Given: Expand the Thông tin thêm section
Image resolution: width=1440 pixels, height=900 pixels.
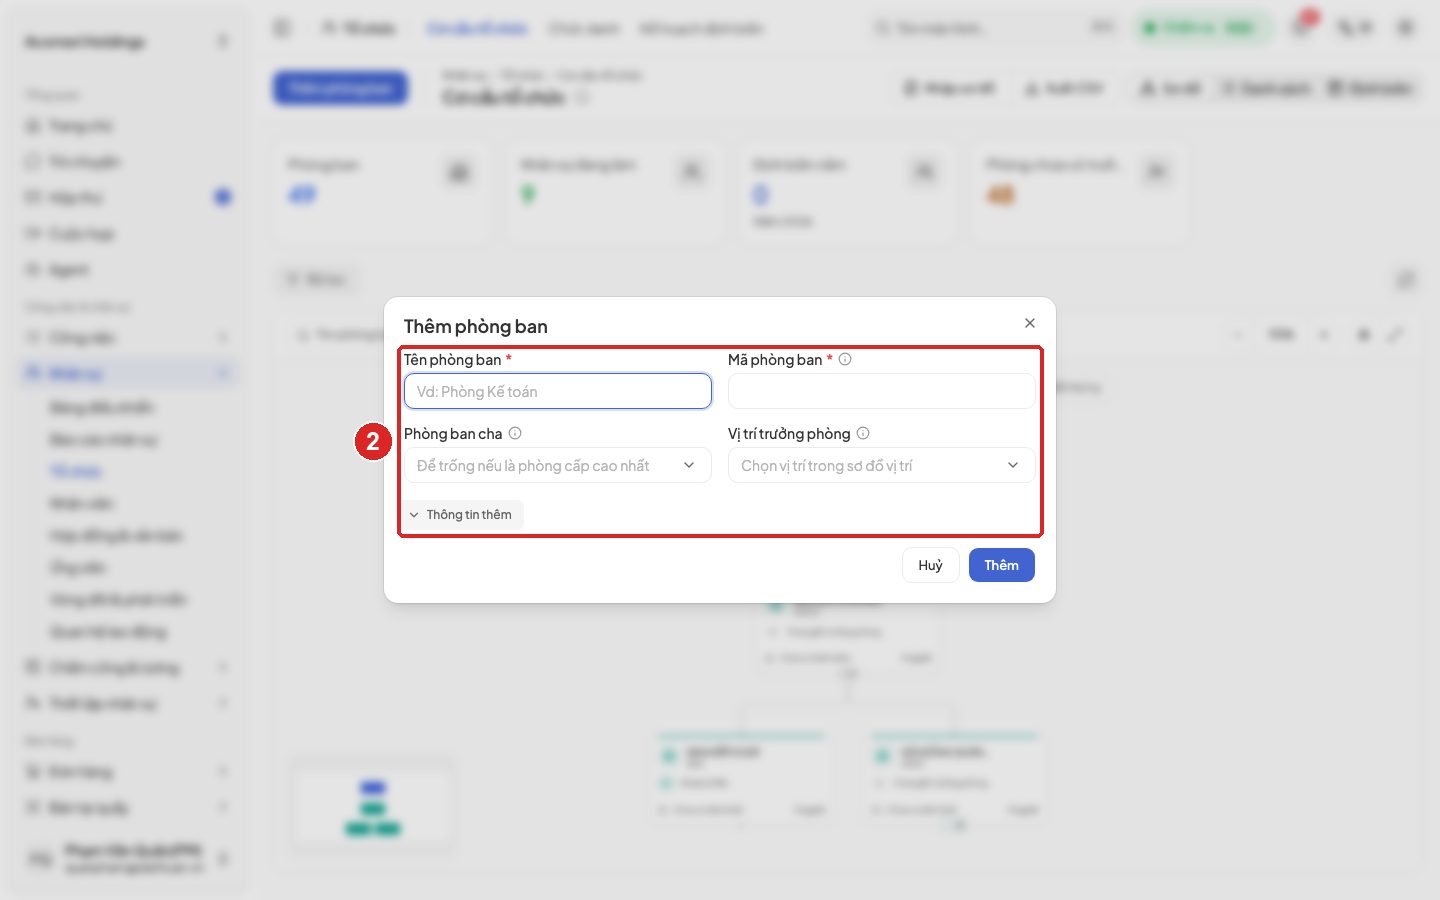Looking at the screenshot, I should (x=463, y=515).
